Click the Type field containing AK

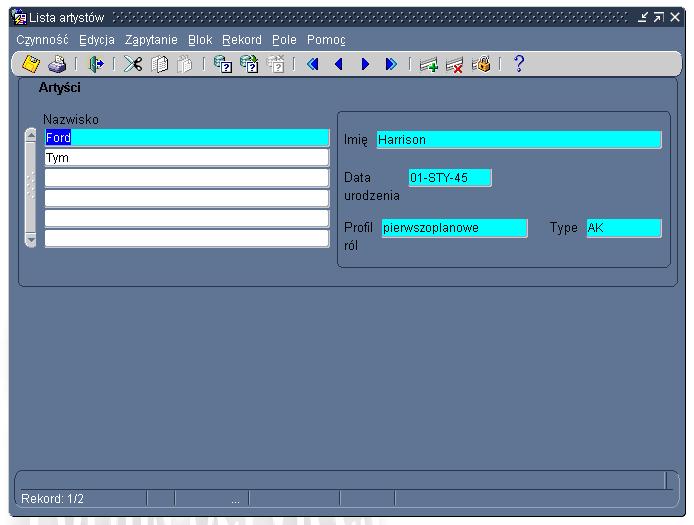coord(624,228)
